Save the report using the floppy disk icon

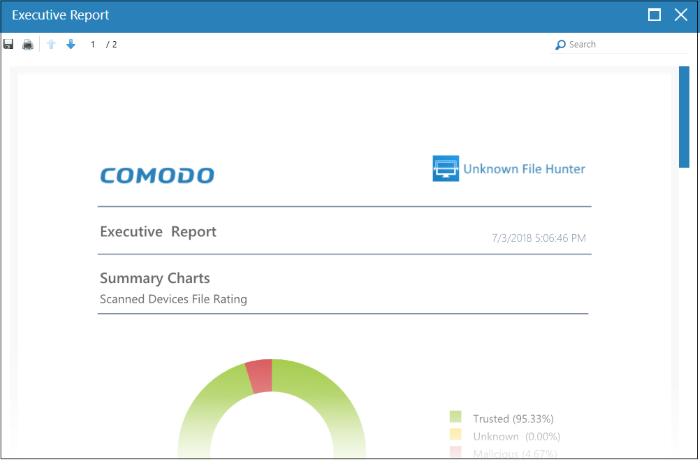click(x=8, y=44)
